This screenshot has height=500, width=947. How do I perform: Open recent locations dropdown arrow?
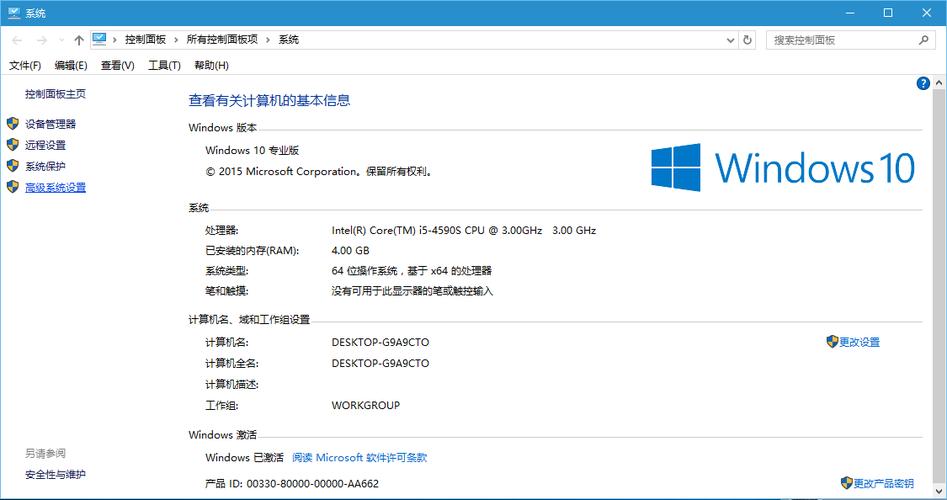point(61,40)
